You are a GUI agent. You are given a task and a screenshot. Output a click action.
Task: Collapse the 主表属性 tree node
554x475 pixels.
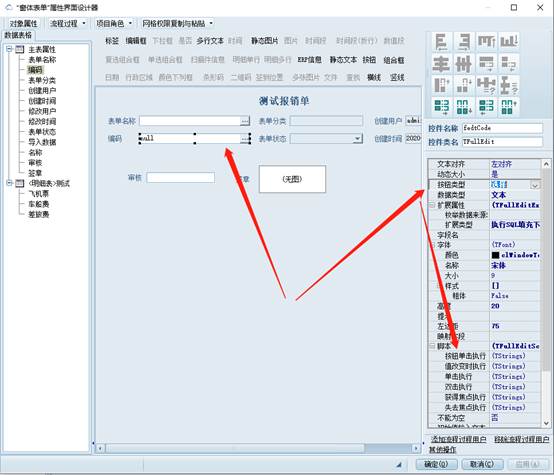point(9,49)
